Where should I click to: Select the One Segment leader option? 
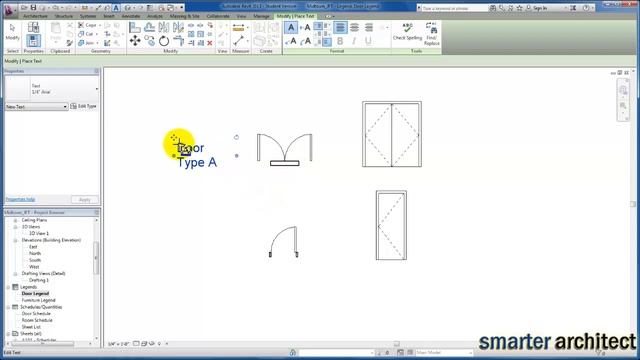click(x=305, y=27)
